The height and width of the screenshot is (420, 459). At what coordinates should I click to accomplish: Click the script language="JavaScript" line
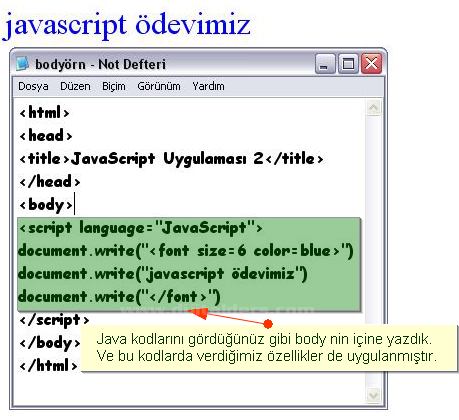tap(141, 228)
